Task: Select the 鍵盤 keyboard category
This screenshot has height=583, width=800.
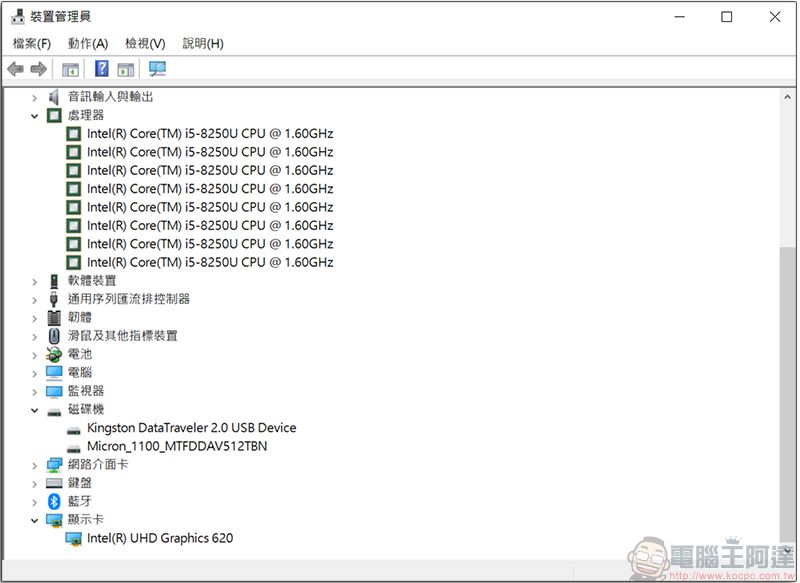Action: (x=79, y=483)
